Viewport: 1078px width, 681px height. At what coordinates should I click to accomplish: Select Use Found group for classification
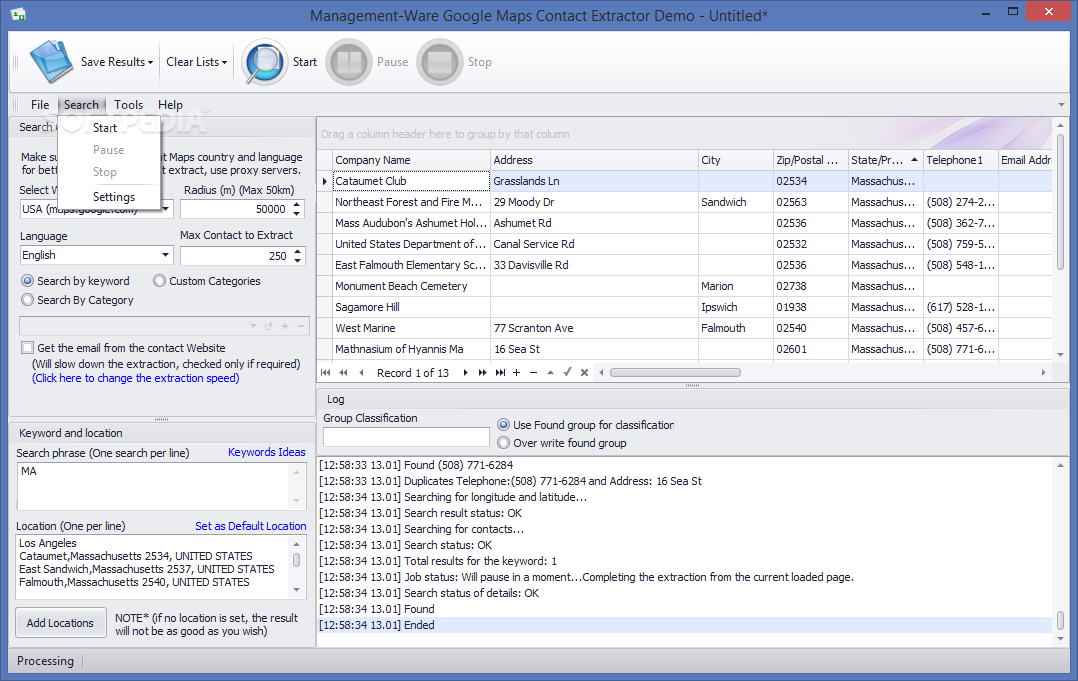pos(504,425)
